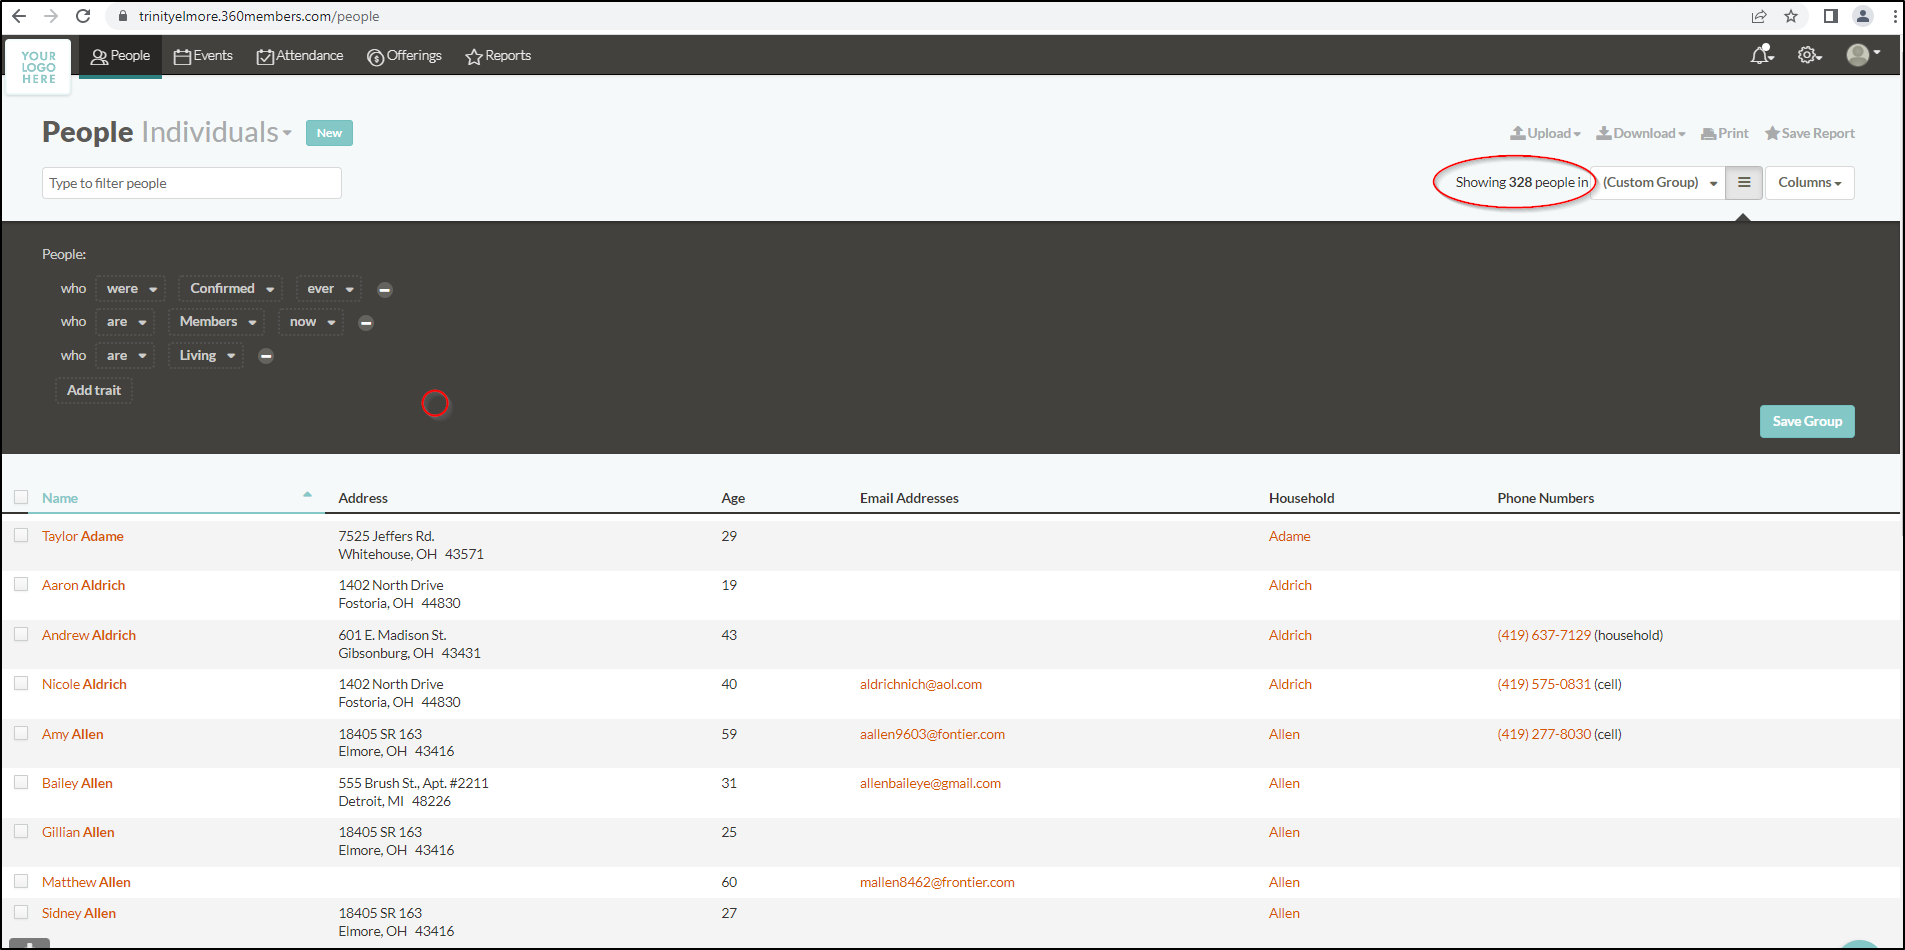The height and width of the screenshot is (950, 1905).
Task: Click the Address column header
Action: (x=363, y=498)
